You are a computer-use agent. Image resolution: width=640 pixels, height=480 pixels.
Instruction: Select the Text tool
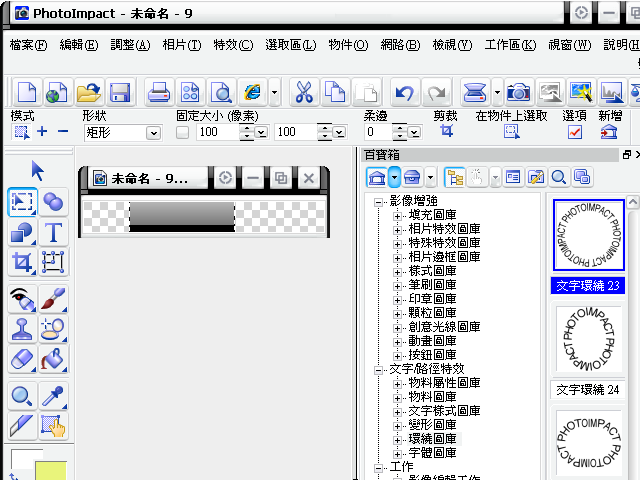tap(53, 233)
